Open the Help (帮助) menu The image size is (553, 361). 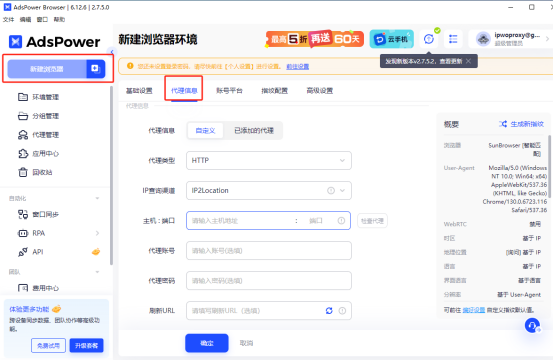pos(59,19)
